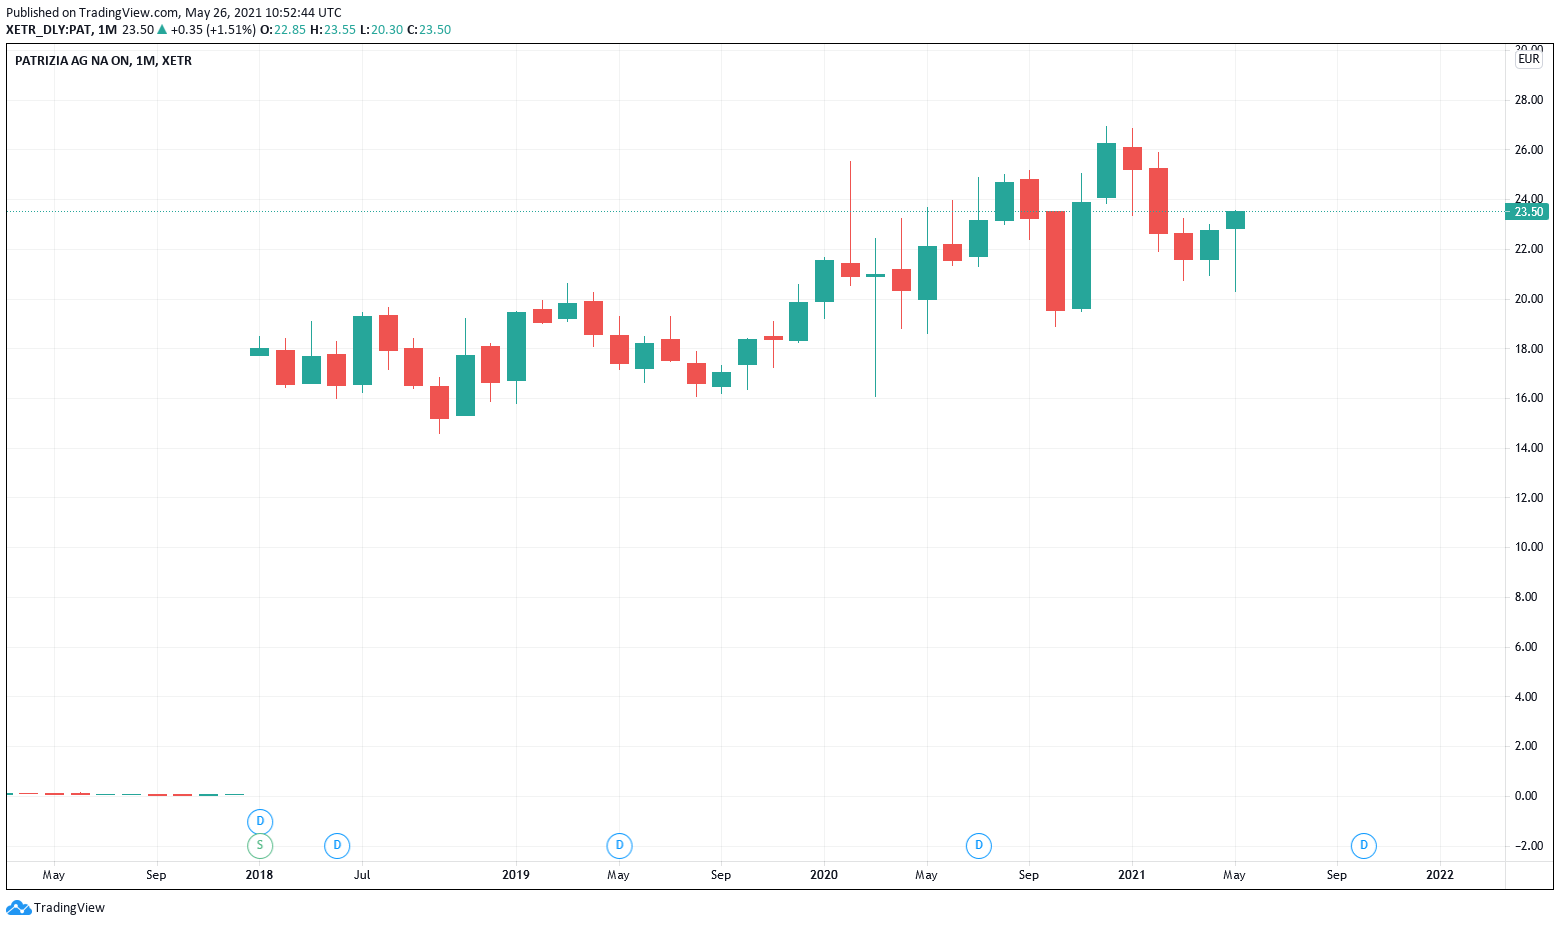
Task: Click the −2.00 price axis label
Action: click(1528, 846)
